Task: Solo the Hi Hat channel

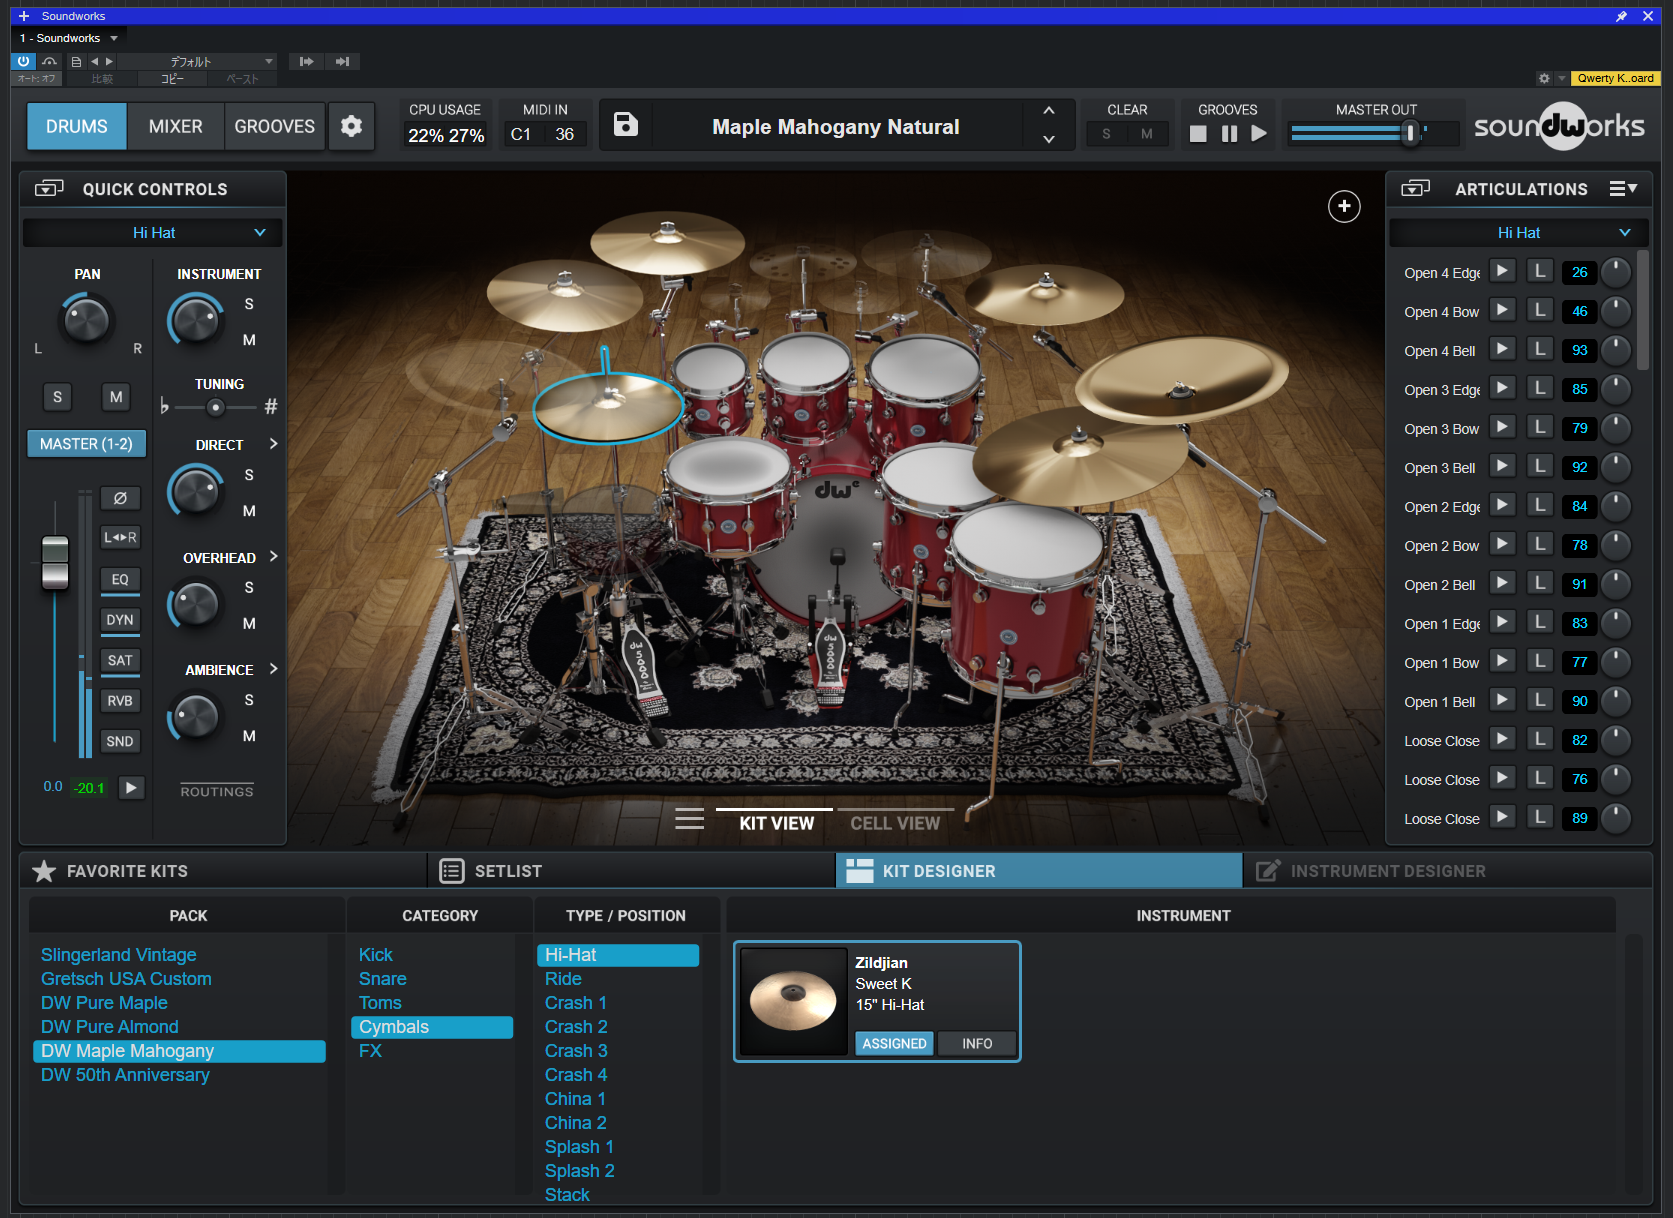Action: pyautogui.click(x=57, y=397)
